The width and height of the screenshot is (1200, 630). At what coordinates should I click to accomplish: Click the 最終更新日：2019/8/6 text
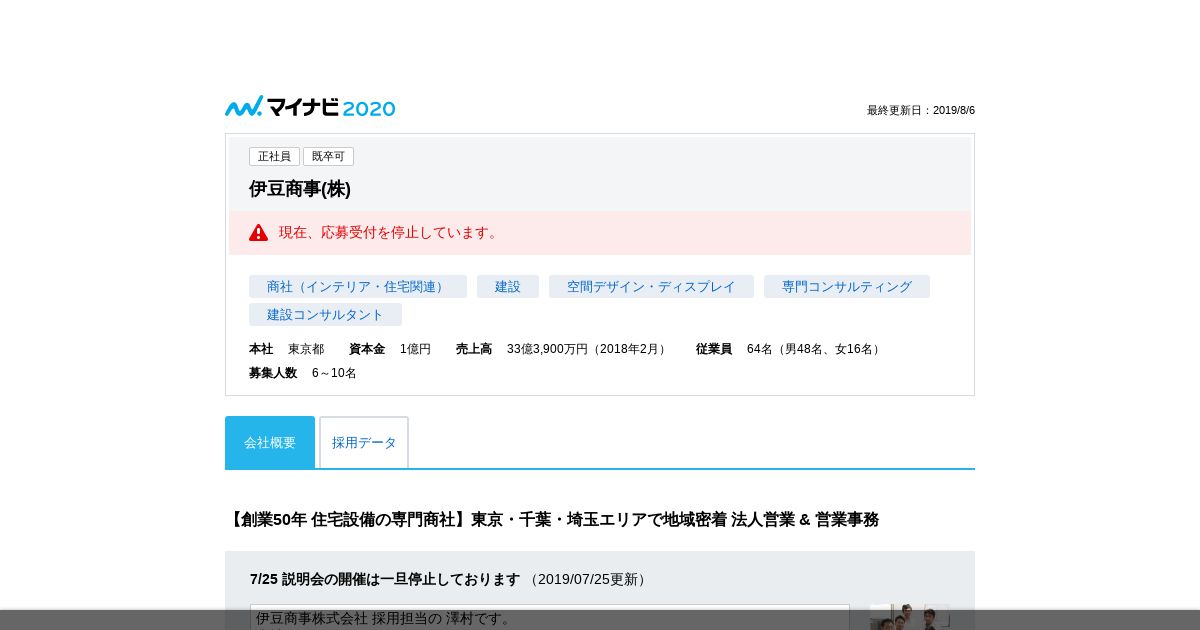click(921, 110)
